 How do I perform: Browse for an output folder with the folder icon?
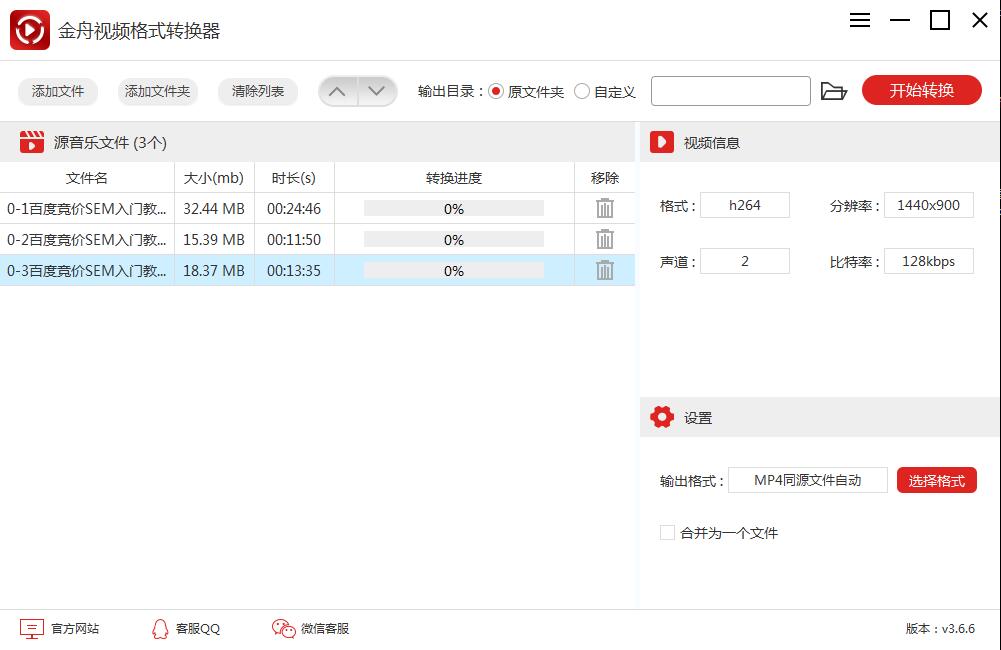pos(834,91)
